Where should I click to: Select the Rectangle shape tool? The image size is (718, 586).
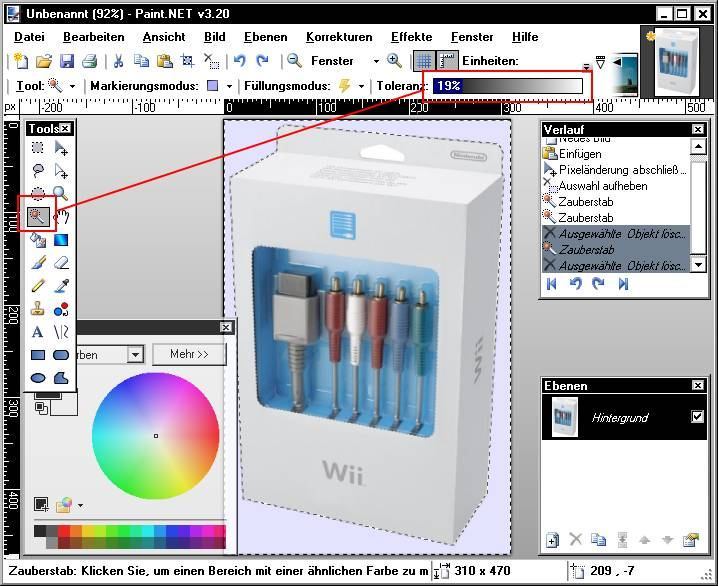pos(38,355)
